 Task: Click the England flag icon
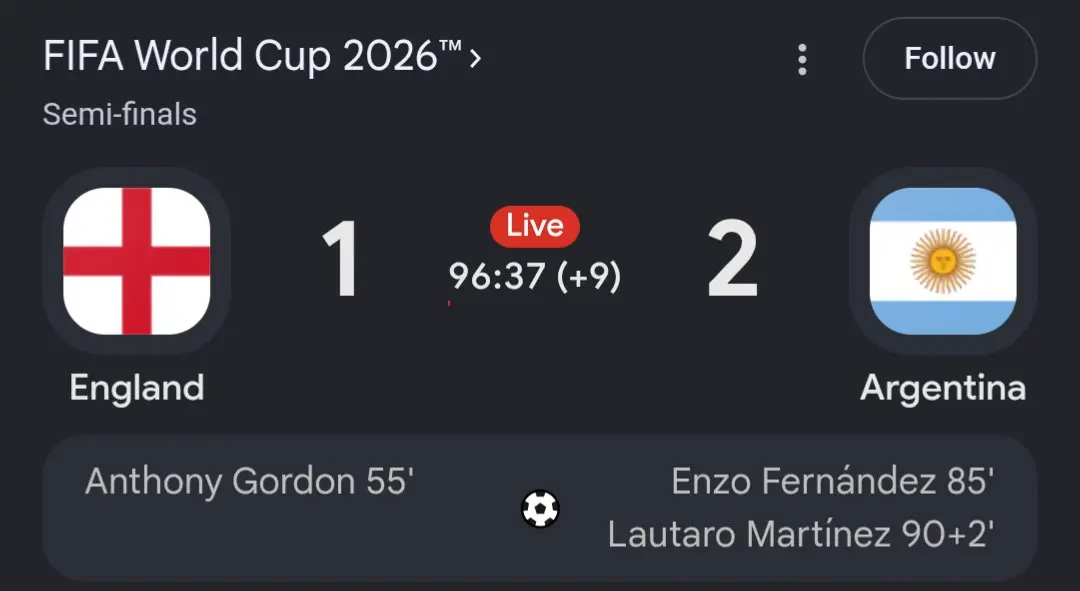[136, 261]
